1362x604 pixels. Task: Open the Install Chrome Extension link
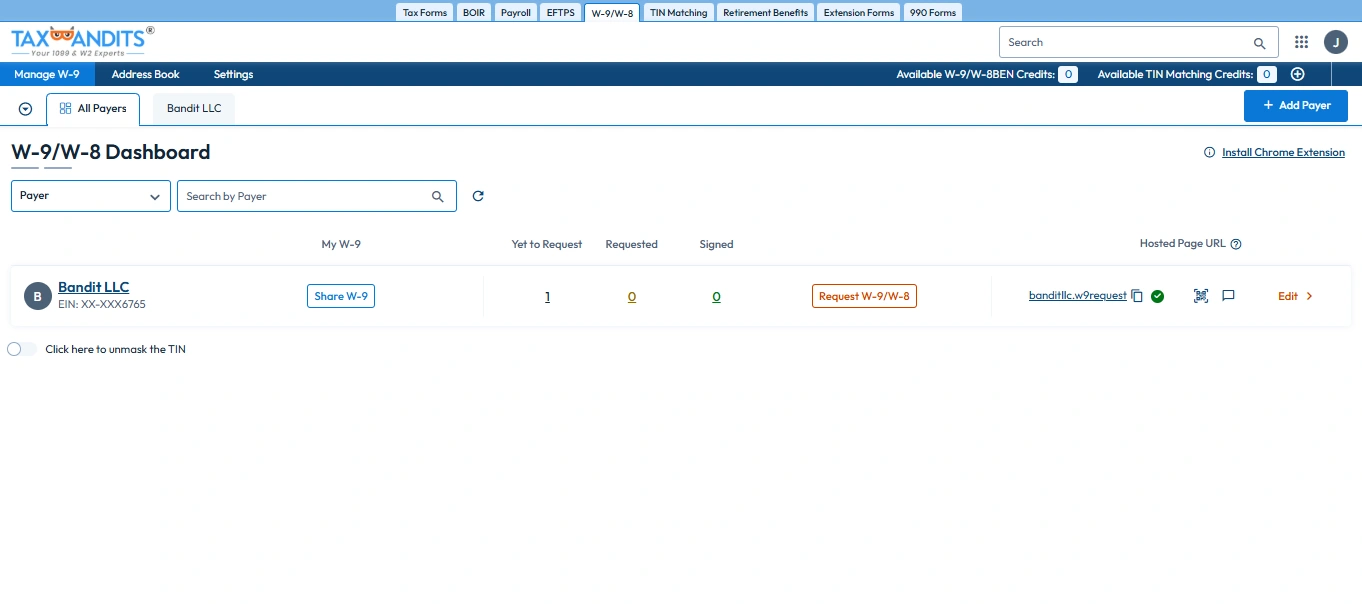1282,153
